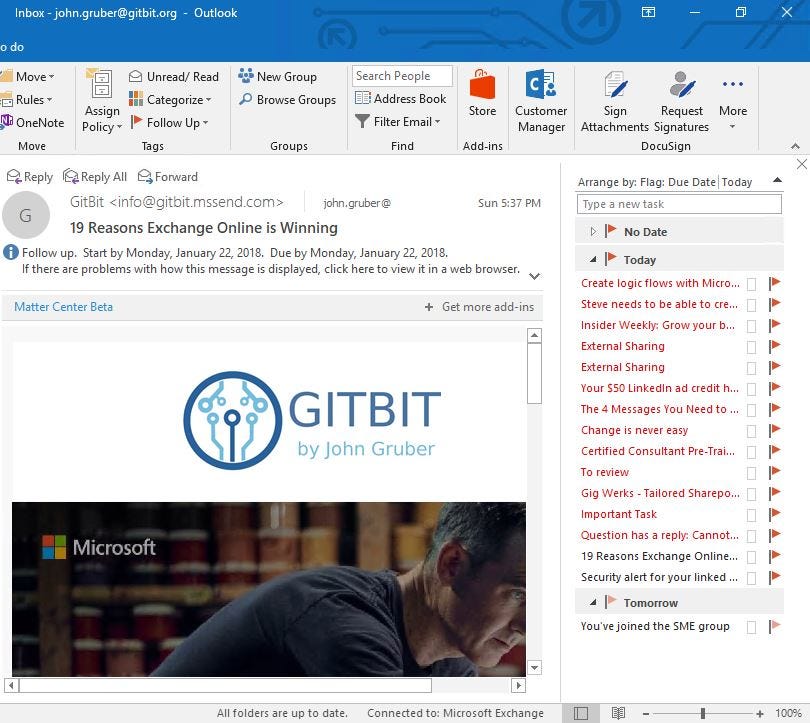Expand the message header chevron
Screen dimensions: 810x723
(x=535, y=276)
